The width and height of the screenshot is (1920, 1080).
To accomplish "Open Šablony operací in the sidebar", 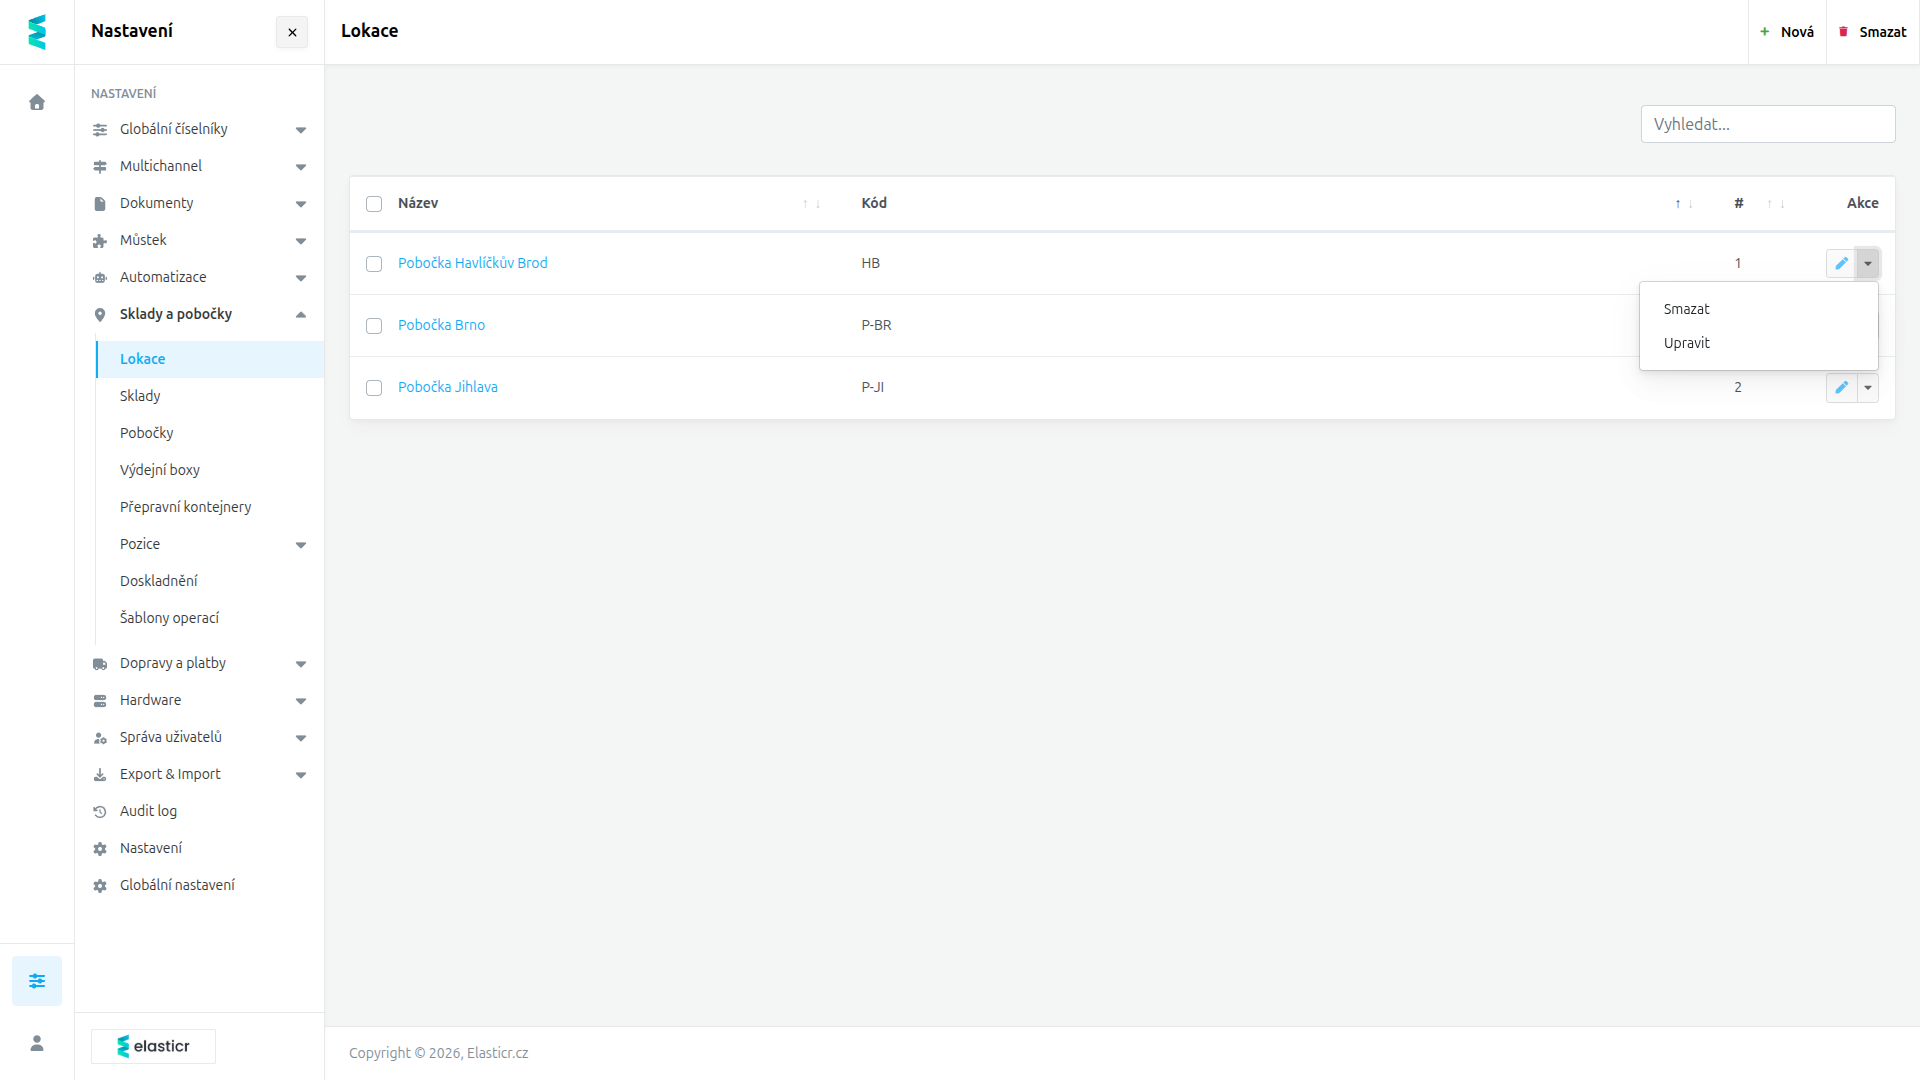I will (210, 618).
